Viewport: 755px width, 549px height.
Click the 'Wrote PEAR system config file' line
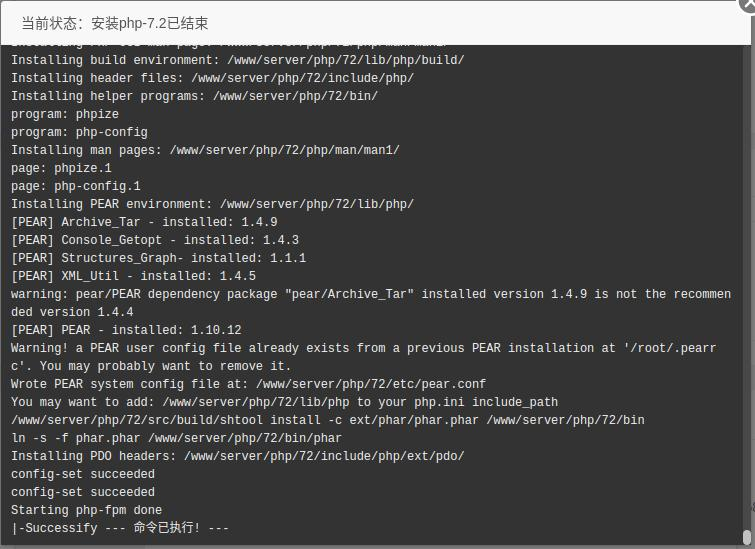click(248, 384)
